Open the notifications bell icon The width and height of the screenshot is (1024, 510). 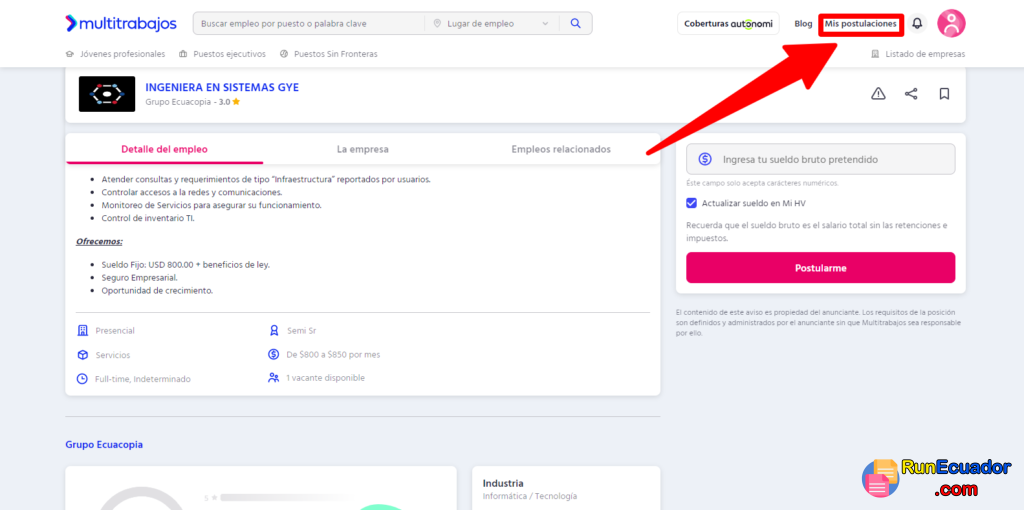pyautogui.click(x=917, y=24)
